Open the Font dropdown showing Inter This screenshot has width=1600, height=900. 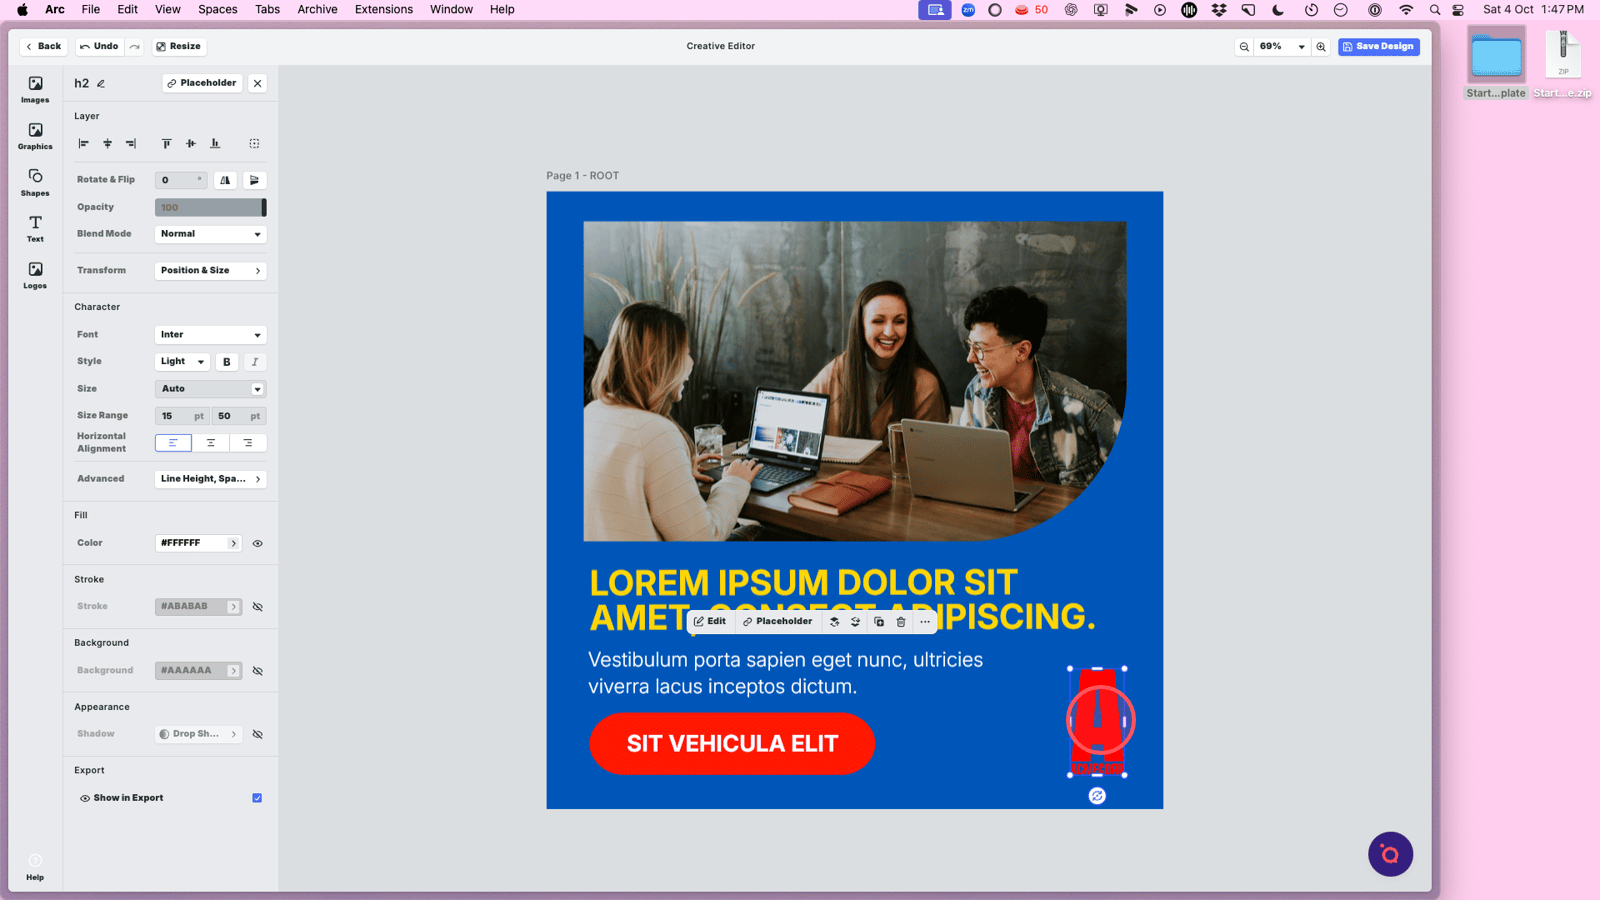pyautogui.click(x=211, y=335)
